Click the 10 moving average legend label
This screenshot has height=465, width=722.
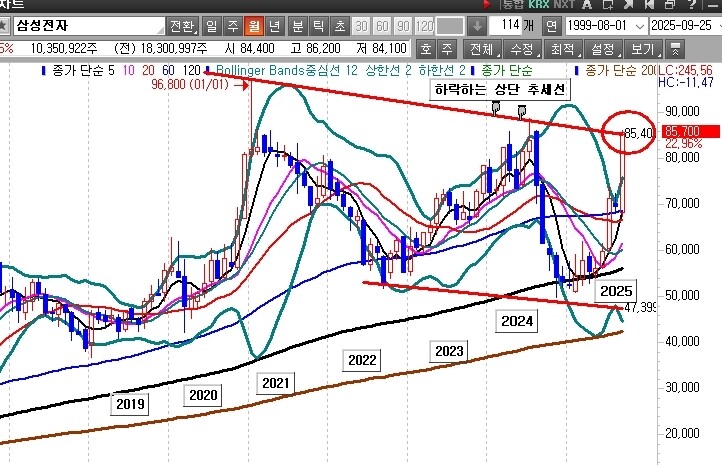[128, 70]
